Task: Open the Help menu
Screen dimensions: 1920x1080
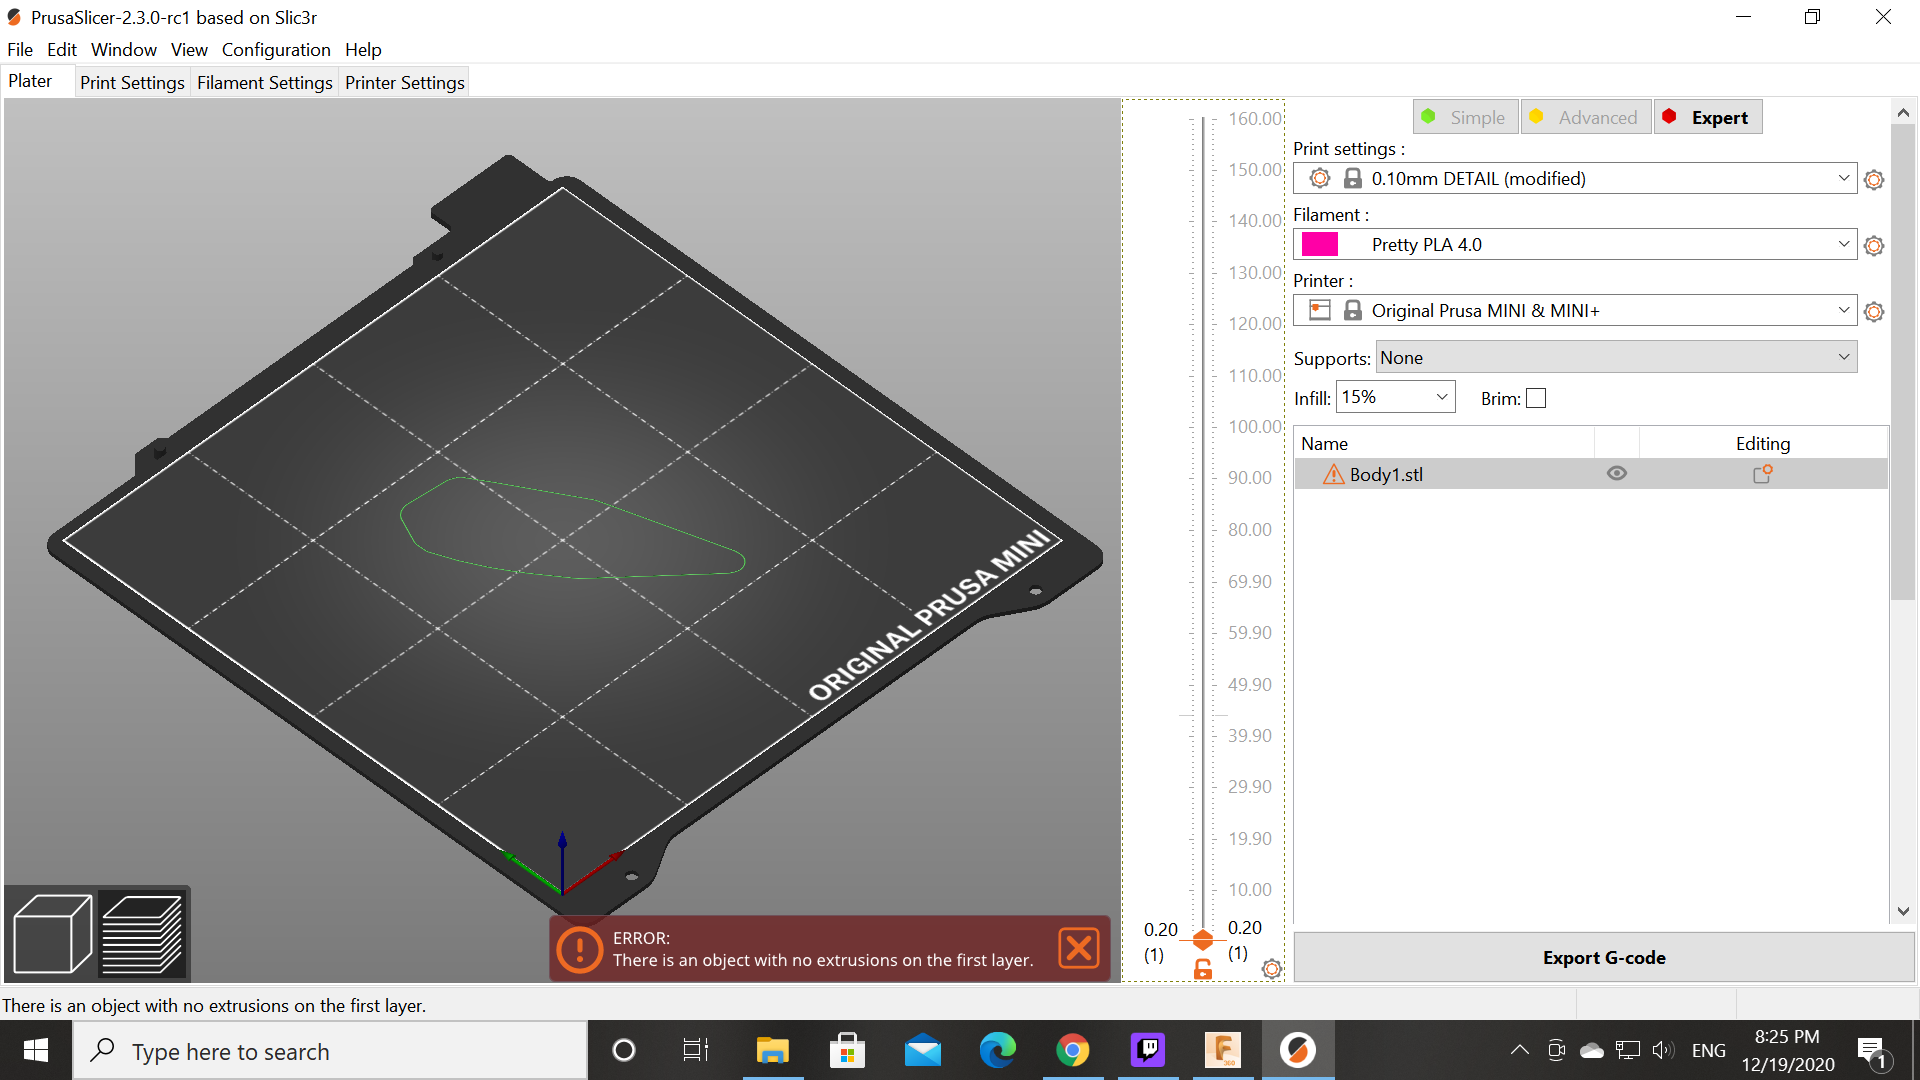Action: coord(363,49)
